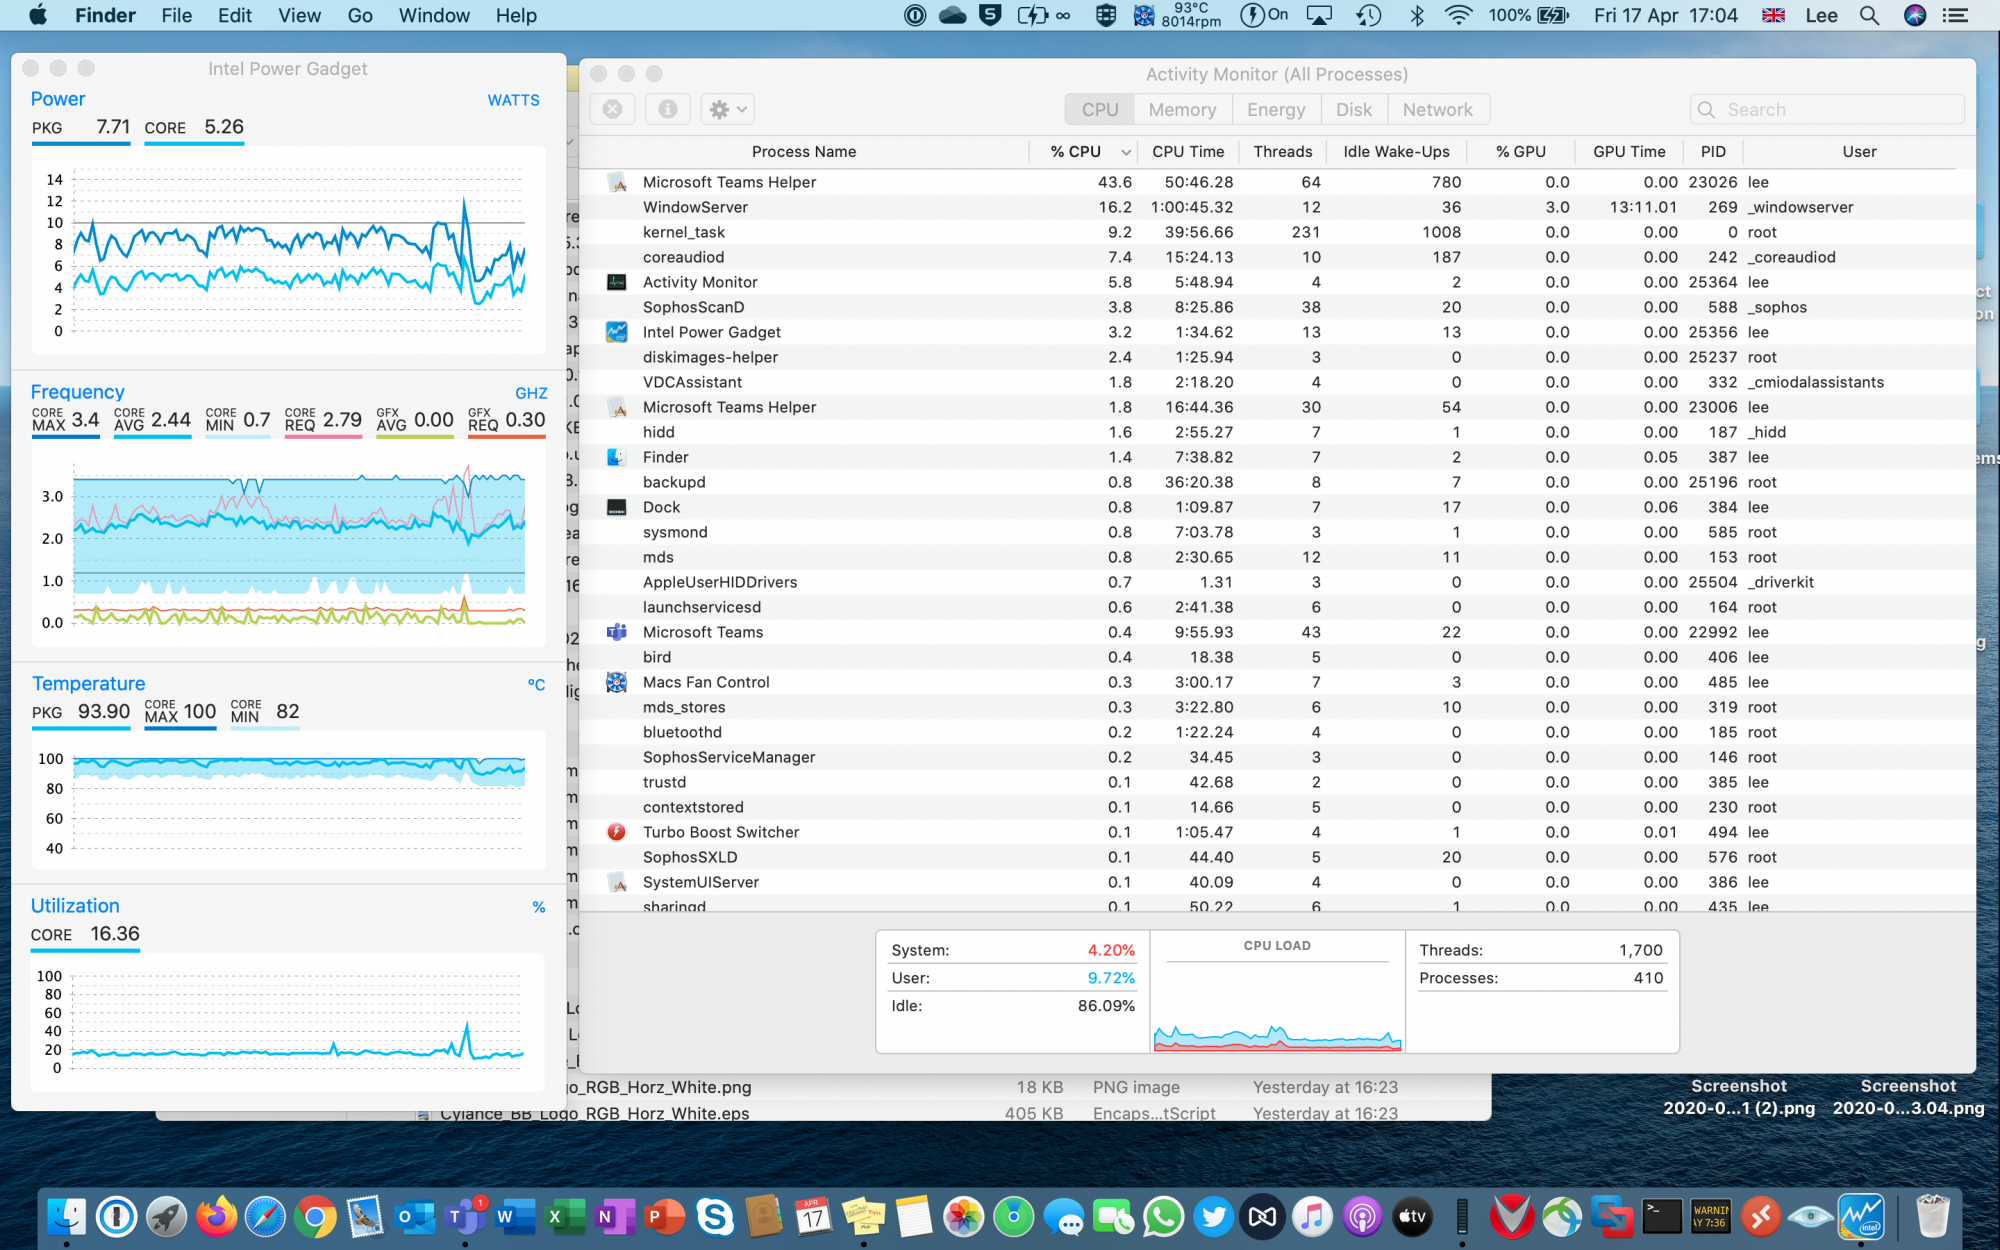Switch to the Energy tab
This screenshot has width=2000, height=1250.
(1276, 109)
